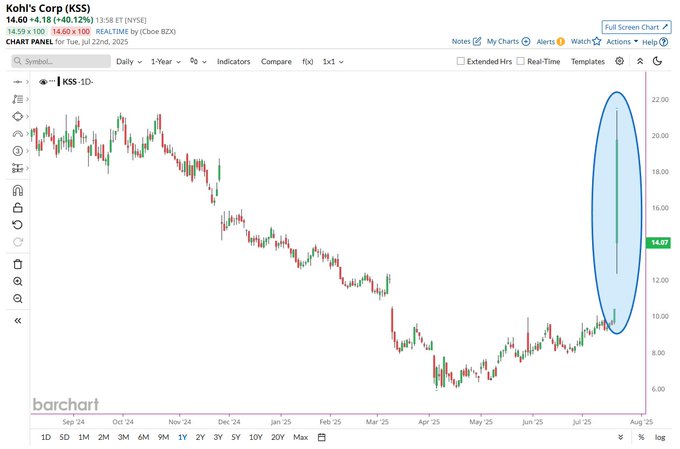The height and width of the screenshot is (449, 680).
Task: Select the 3Y range
Action: (218, 437)
